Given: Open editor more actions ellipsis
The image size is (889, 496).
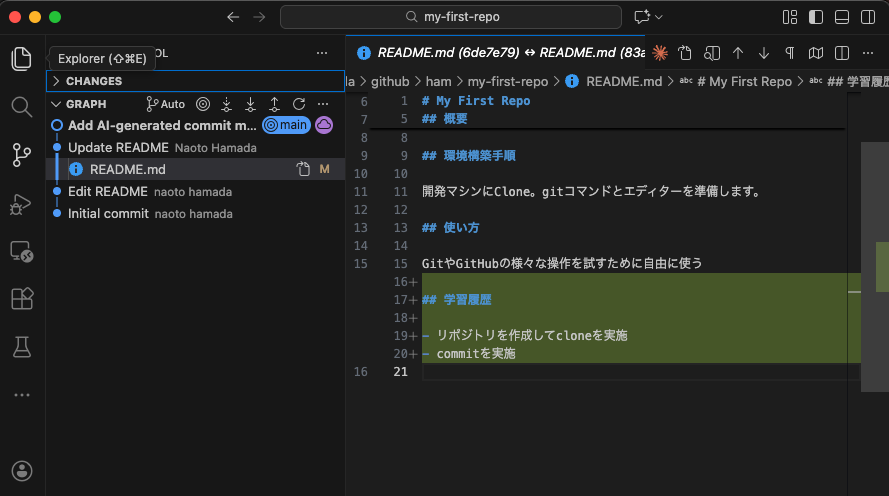Looking at the screenshot, I should point(868,53).
